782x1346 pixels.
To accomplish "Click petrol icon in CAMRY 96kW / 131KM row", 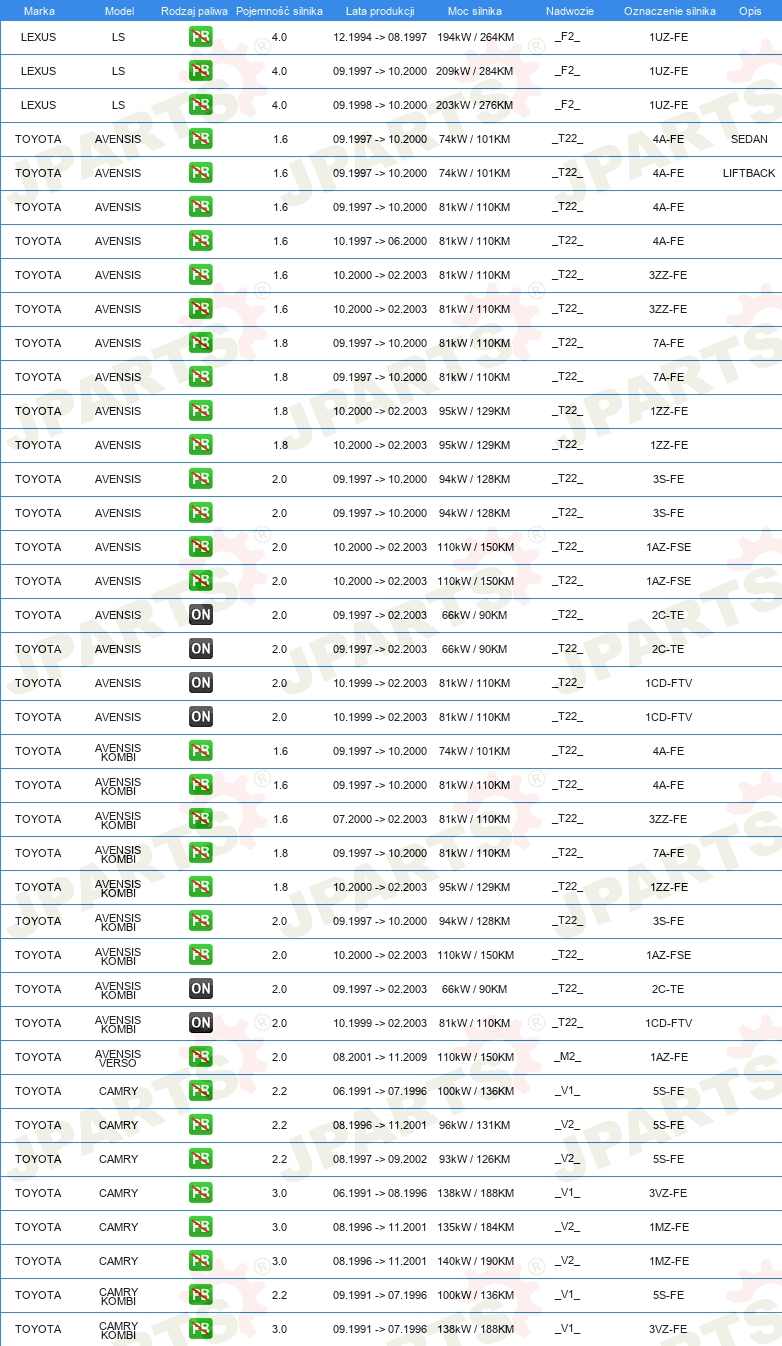I will 200,1125.
